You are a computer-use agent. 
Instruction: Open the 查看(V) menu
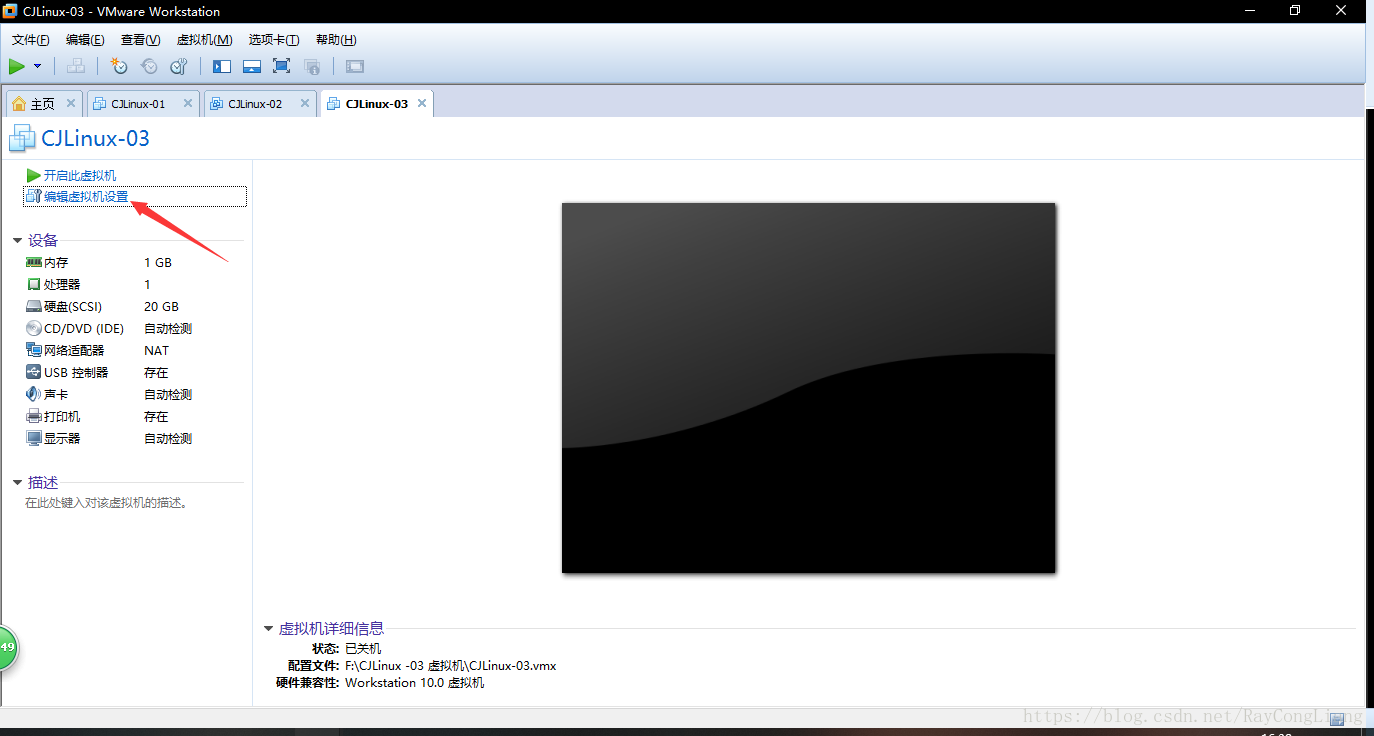pyautogui.click(x=140, y=40)
